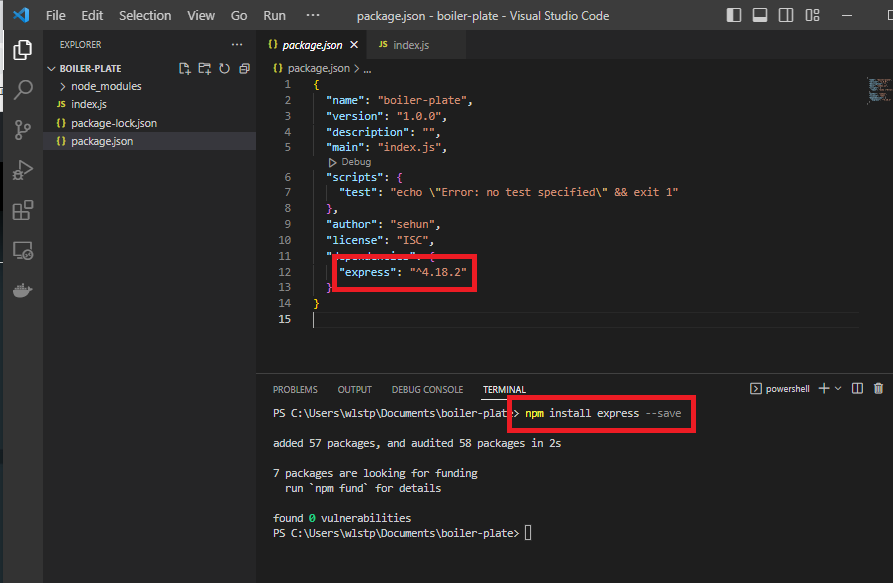The image size is (893, 583).
Task: Click the "boiler-plate" name value
Action: 422,100
